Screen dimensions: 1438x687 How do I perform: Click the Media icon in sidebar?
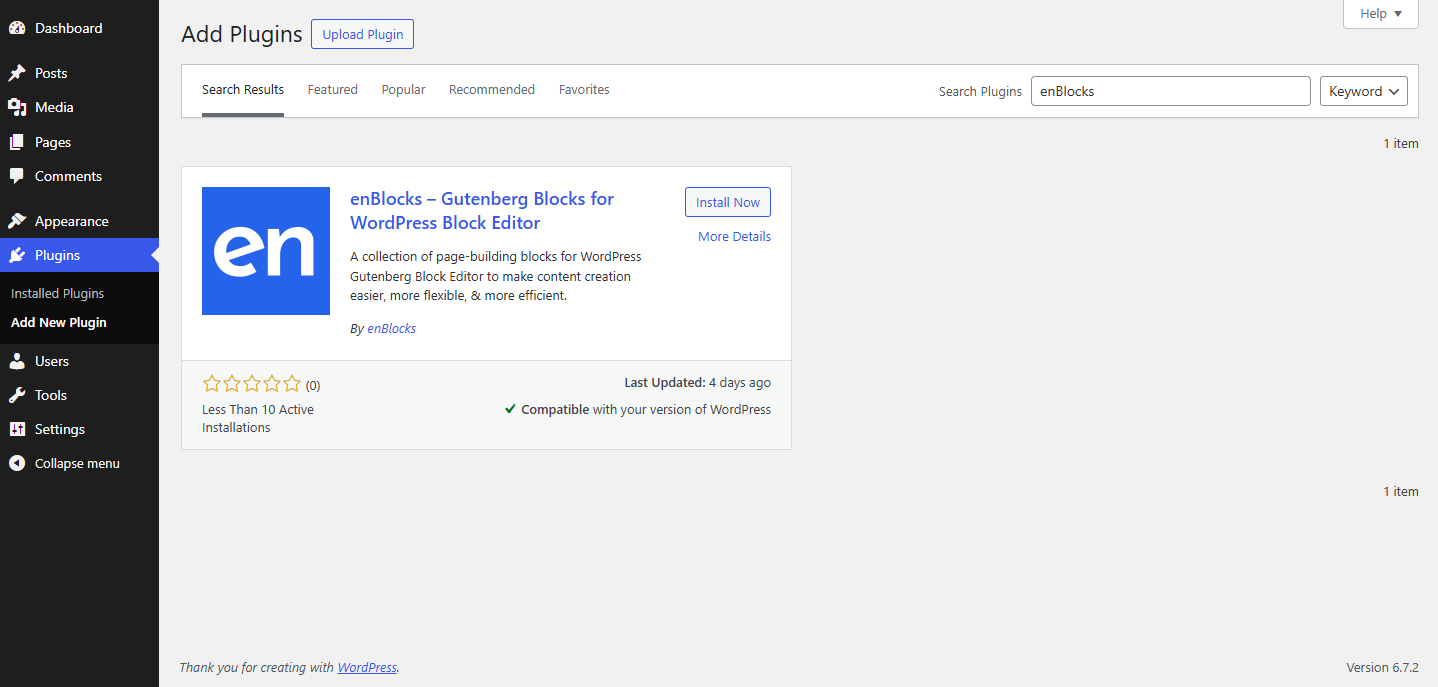coord(17,107)
